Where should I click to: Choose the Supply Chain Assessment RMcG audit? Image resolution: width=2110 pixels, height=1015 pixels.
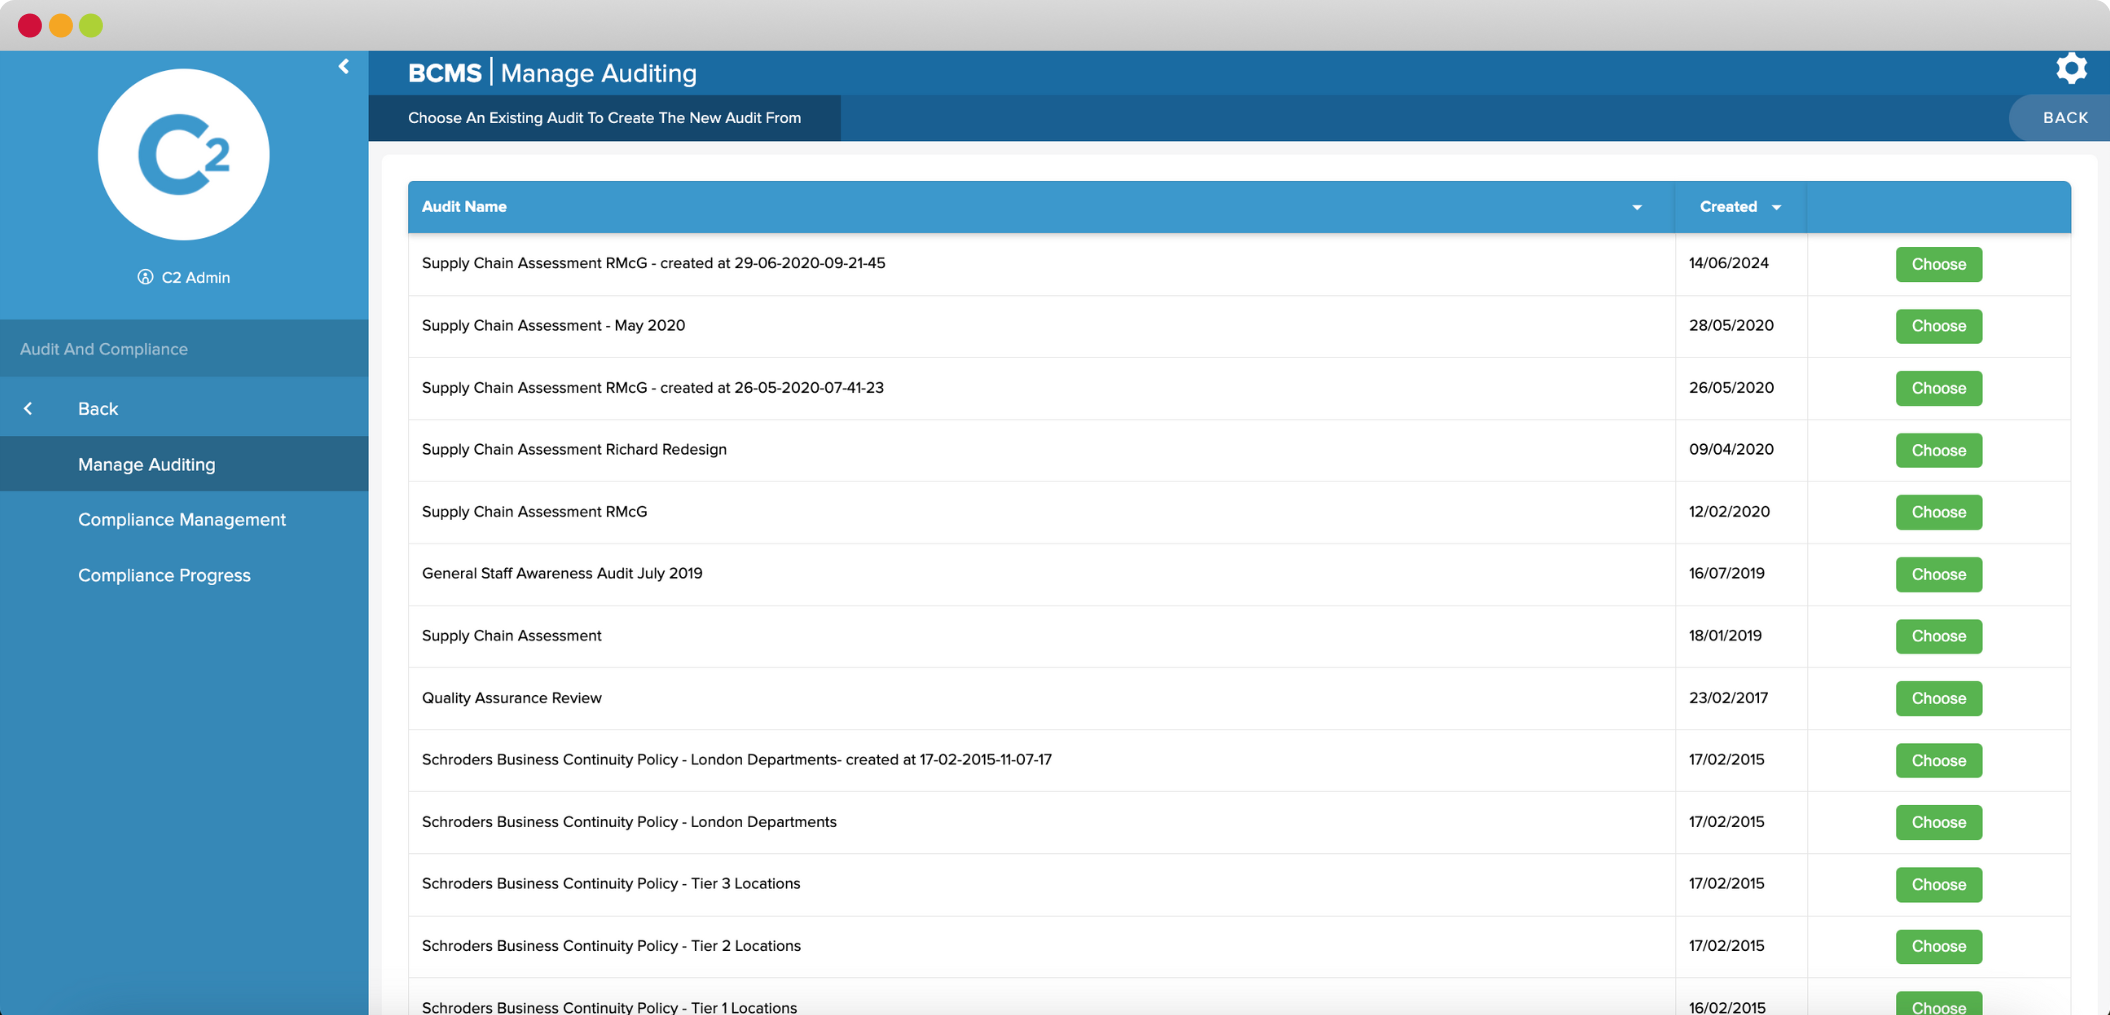coord(1938,512)
